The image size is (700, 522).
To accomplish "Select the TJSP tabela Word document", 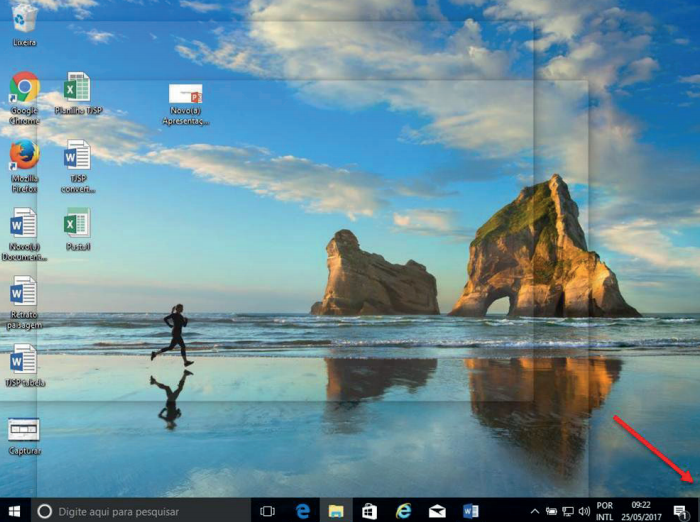I will click(23, 359).
